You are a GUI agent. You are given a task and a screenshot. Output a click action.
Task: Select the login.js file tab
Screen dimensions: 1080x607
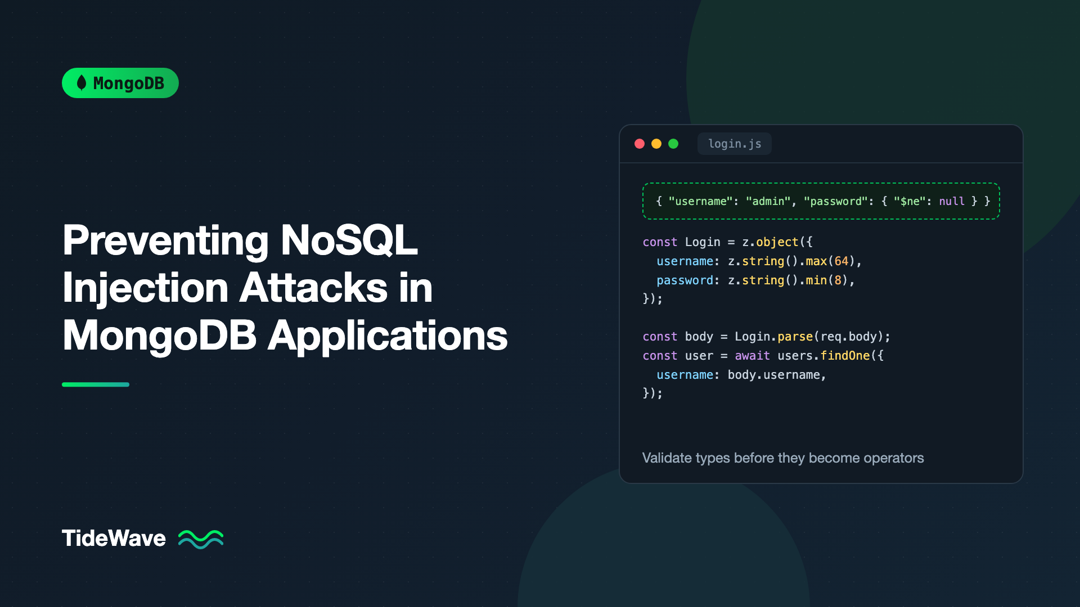click(x=734, y=144)
